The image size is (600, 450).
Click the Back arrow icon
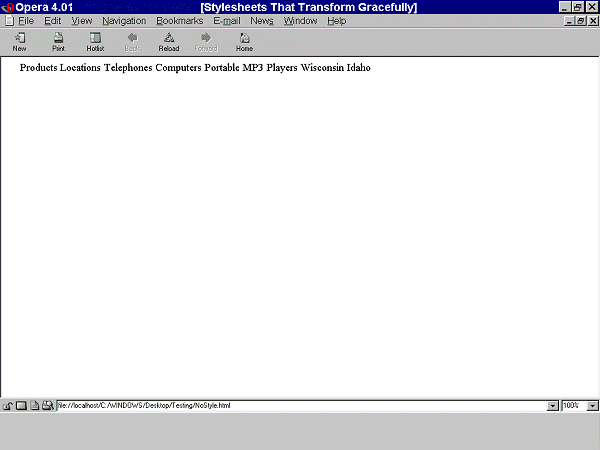click(132, 38)
